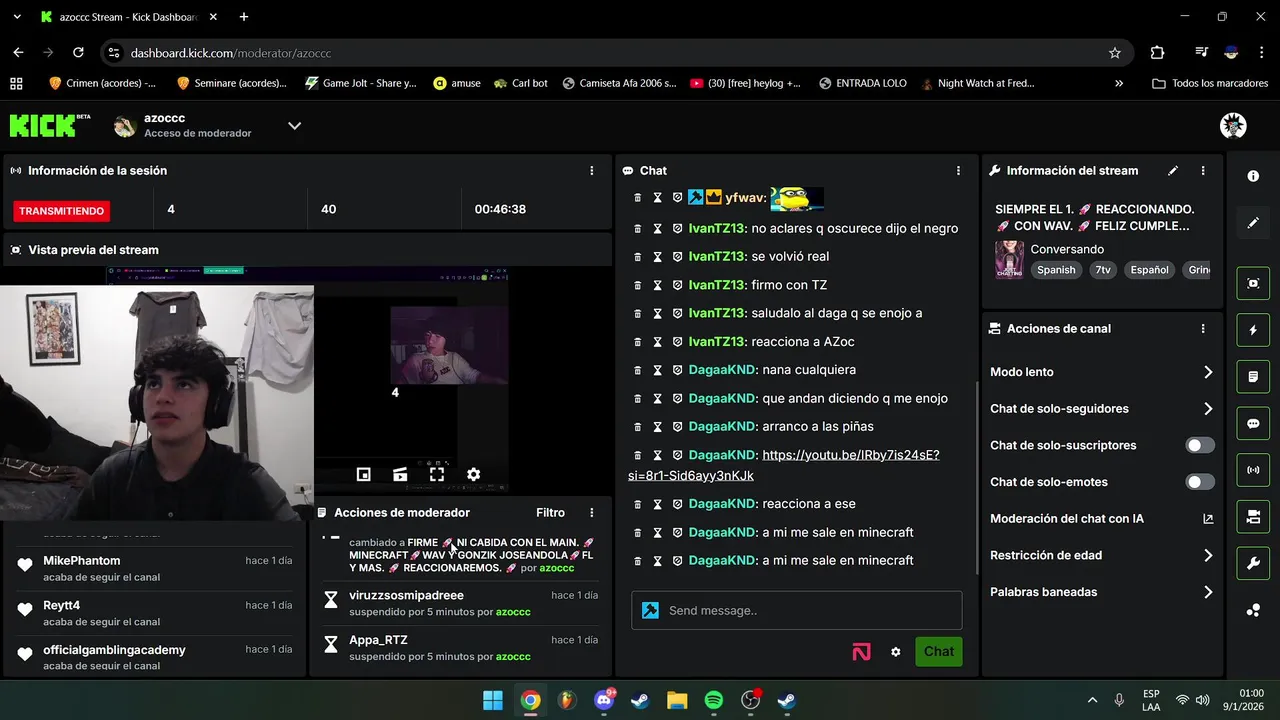Click three-dots cluster icon at sidebar bottom
This screenshot has width=1280, height=720.
pos(1253,610)
